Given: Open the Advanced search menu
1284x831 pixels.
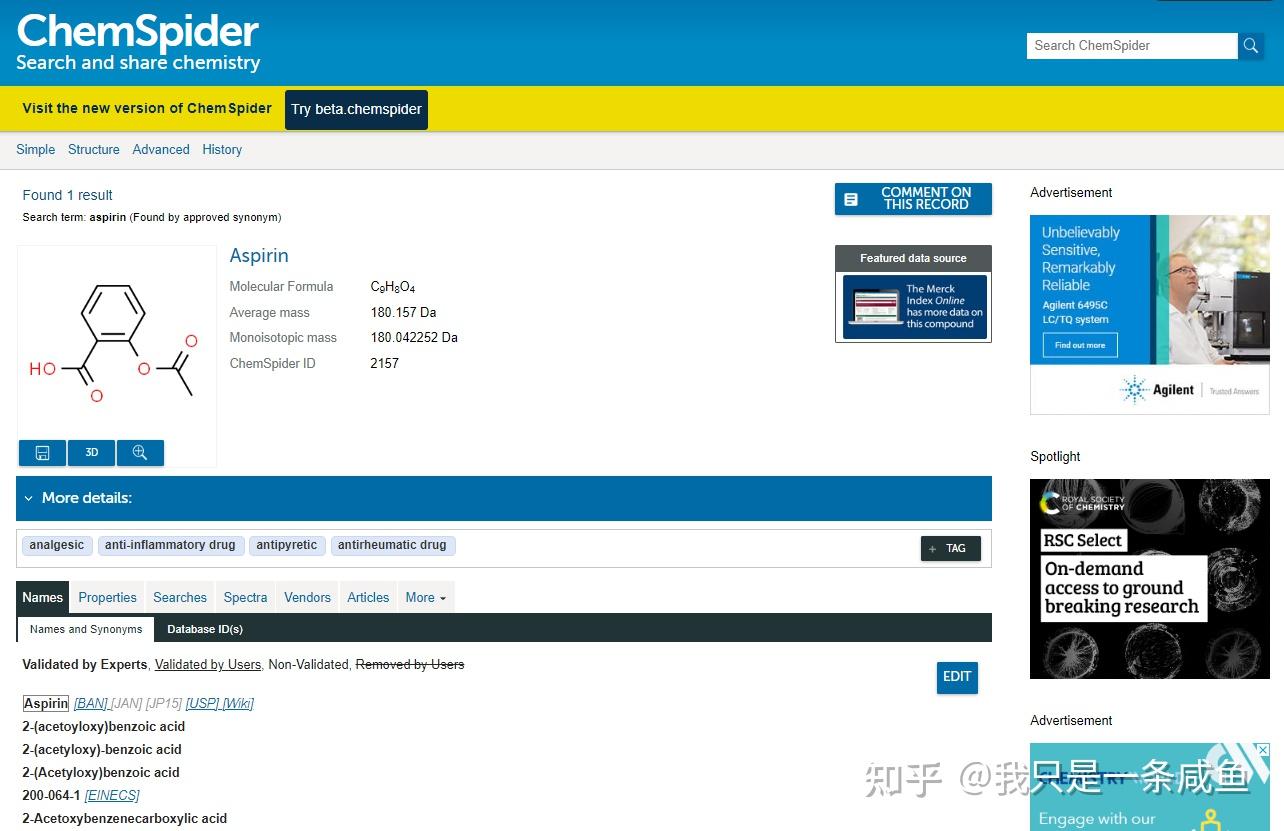Looking at the screenshot, I should tap(160, 149).
